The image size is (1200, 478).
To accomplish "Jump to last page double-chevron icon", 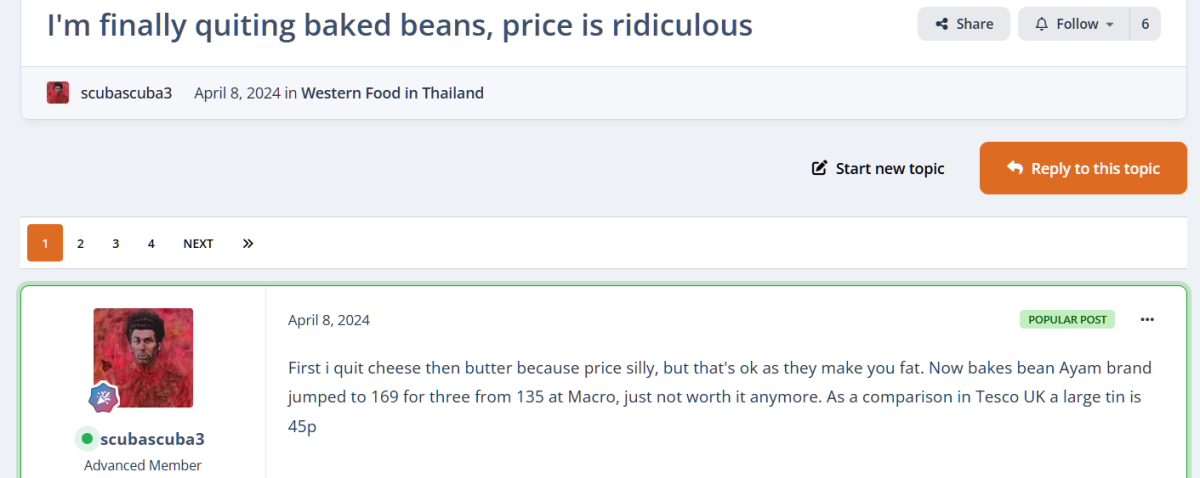I will [248, 243].
